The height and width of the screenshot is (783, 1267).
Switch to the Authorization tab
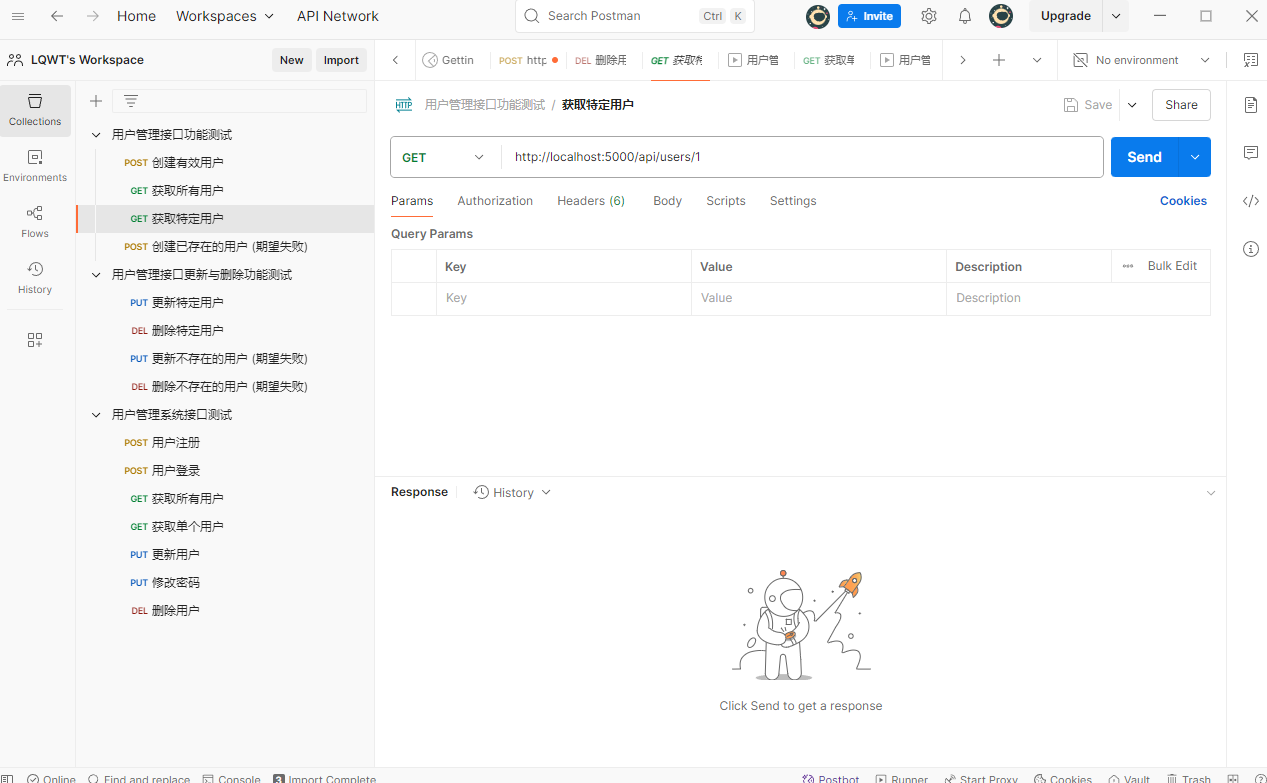[x=495, y=201]
